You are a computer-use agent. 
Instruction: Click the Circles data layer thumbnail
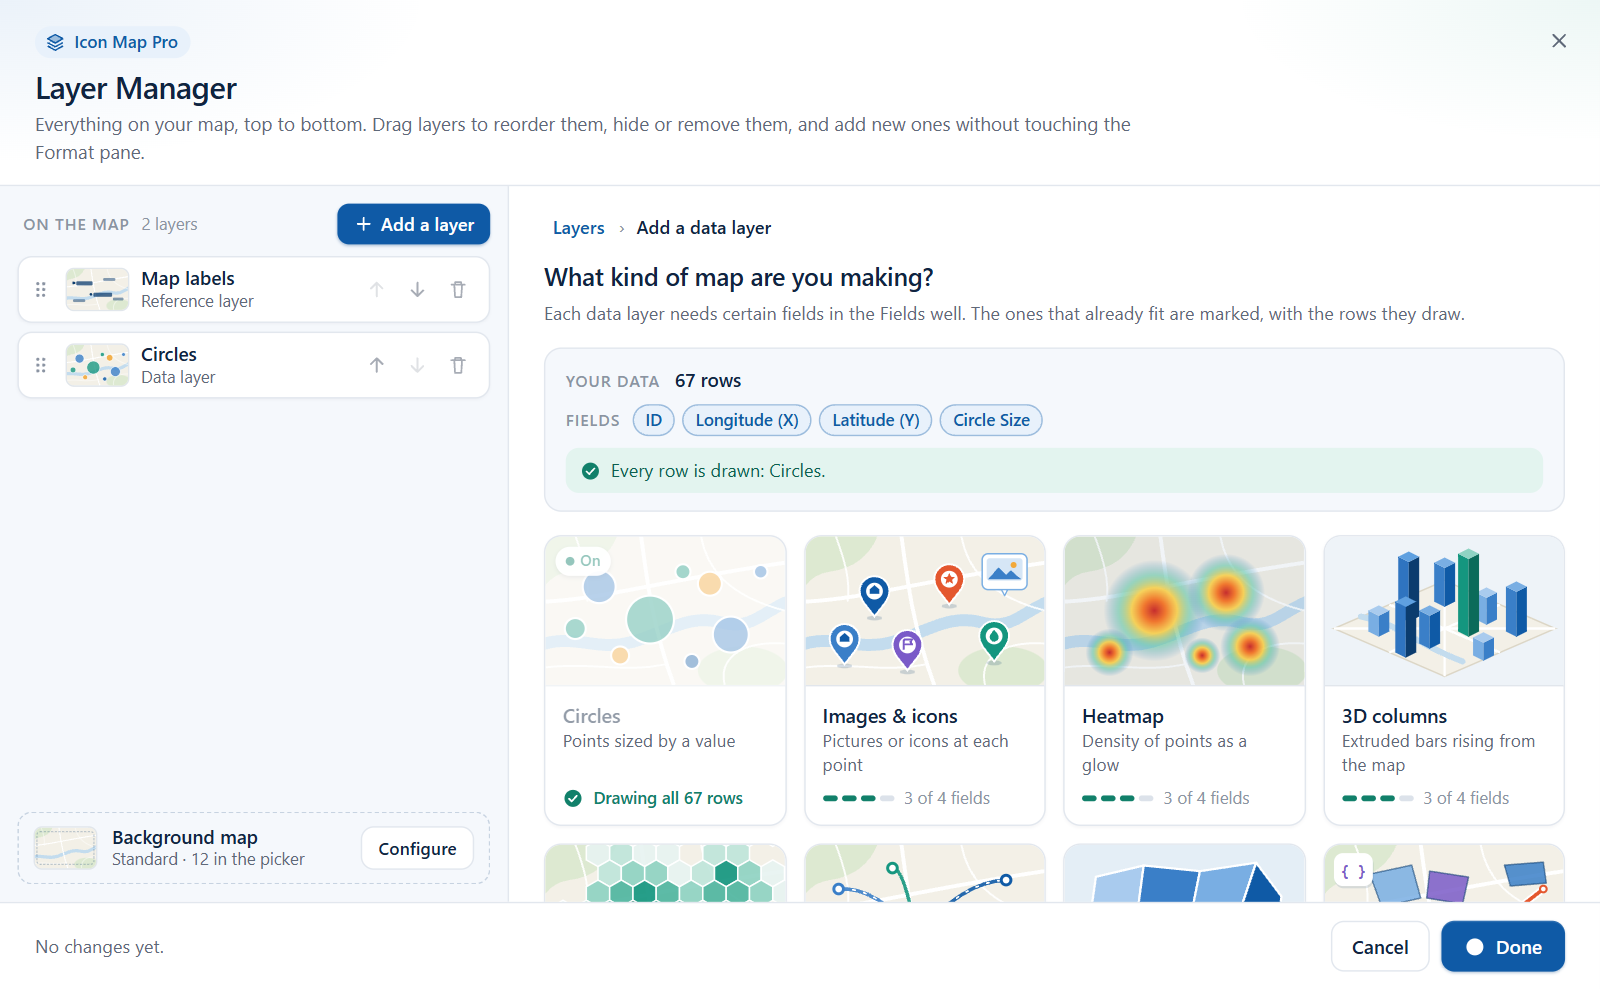[x=97, y=365]
